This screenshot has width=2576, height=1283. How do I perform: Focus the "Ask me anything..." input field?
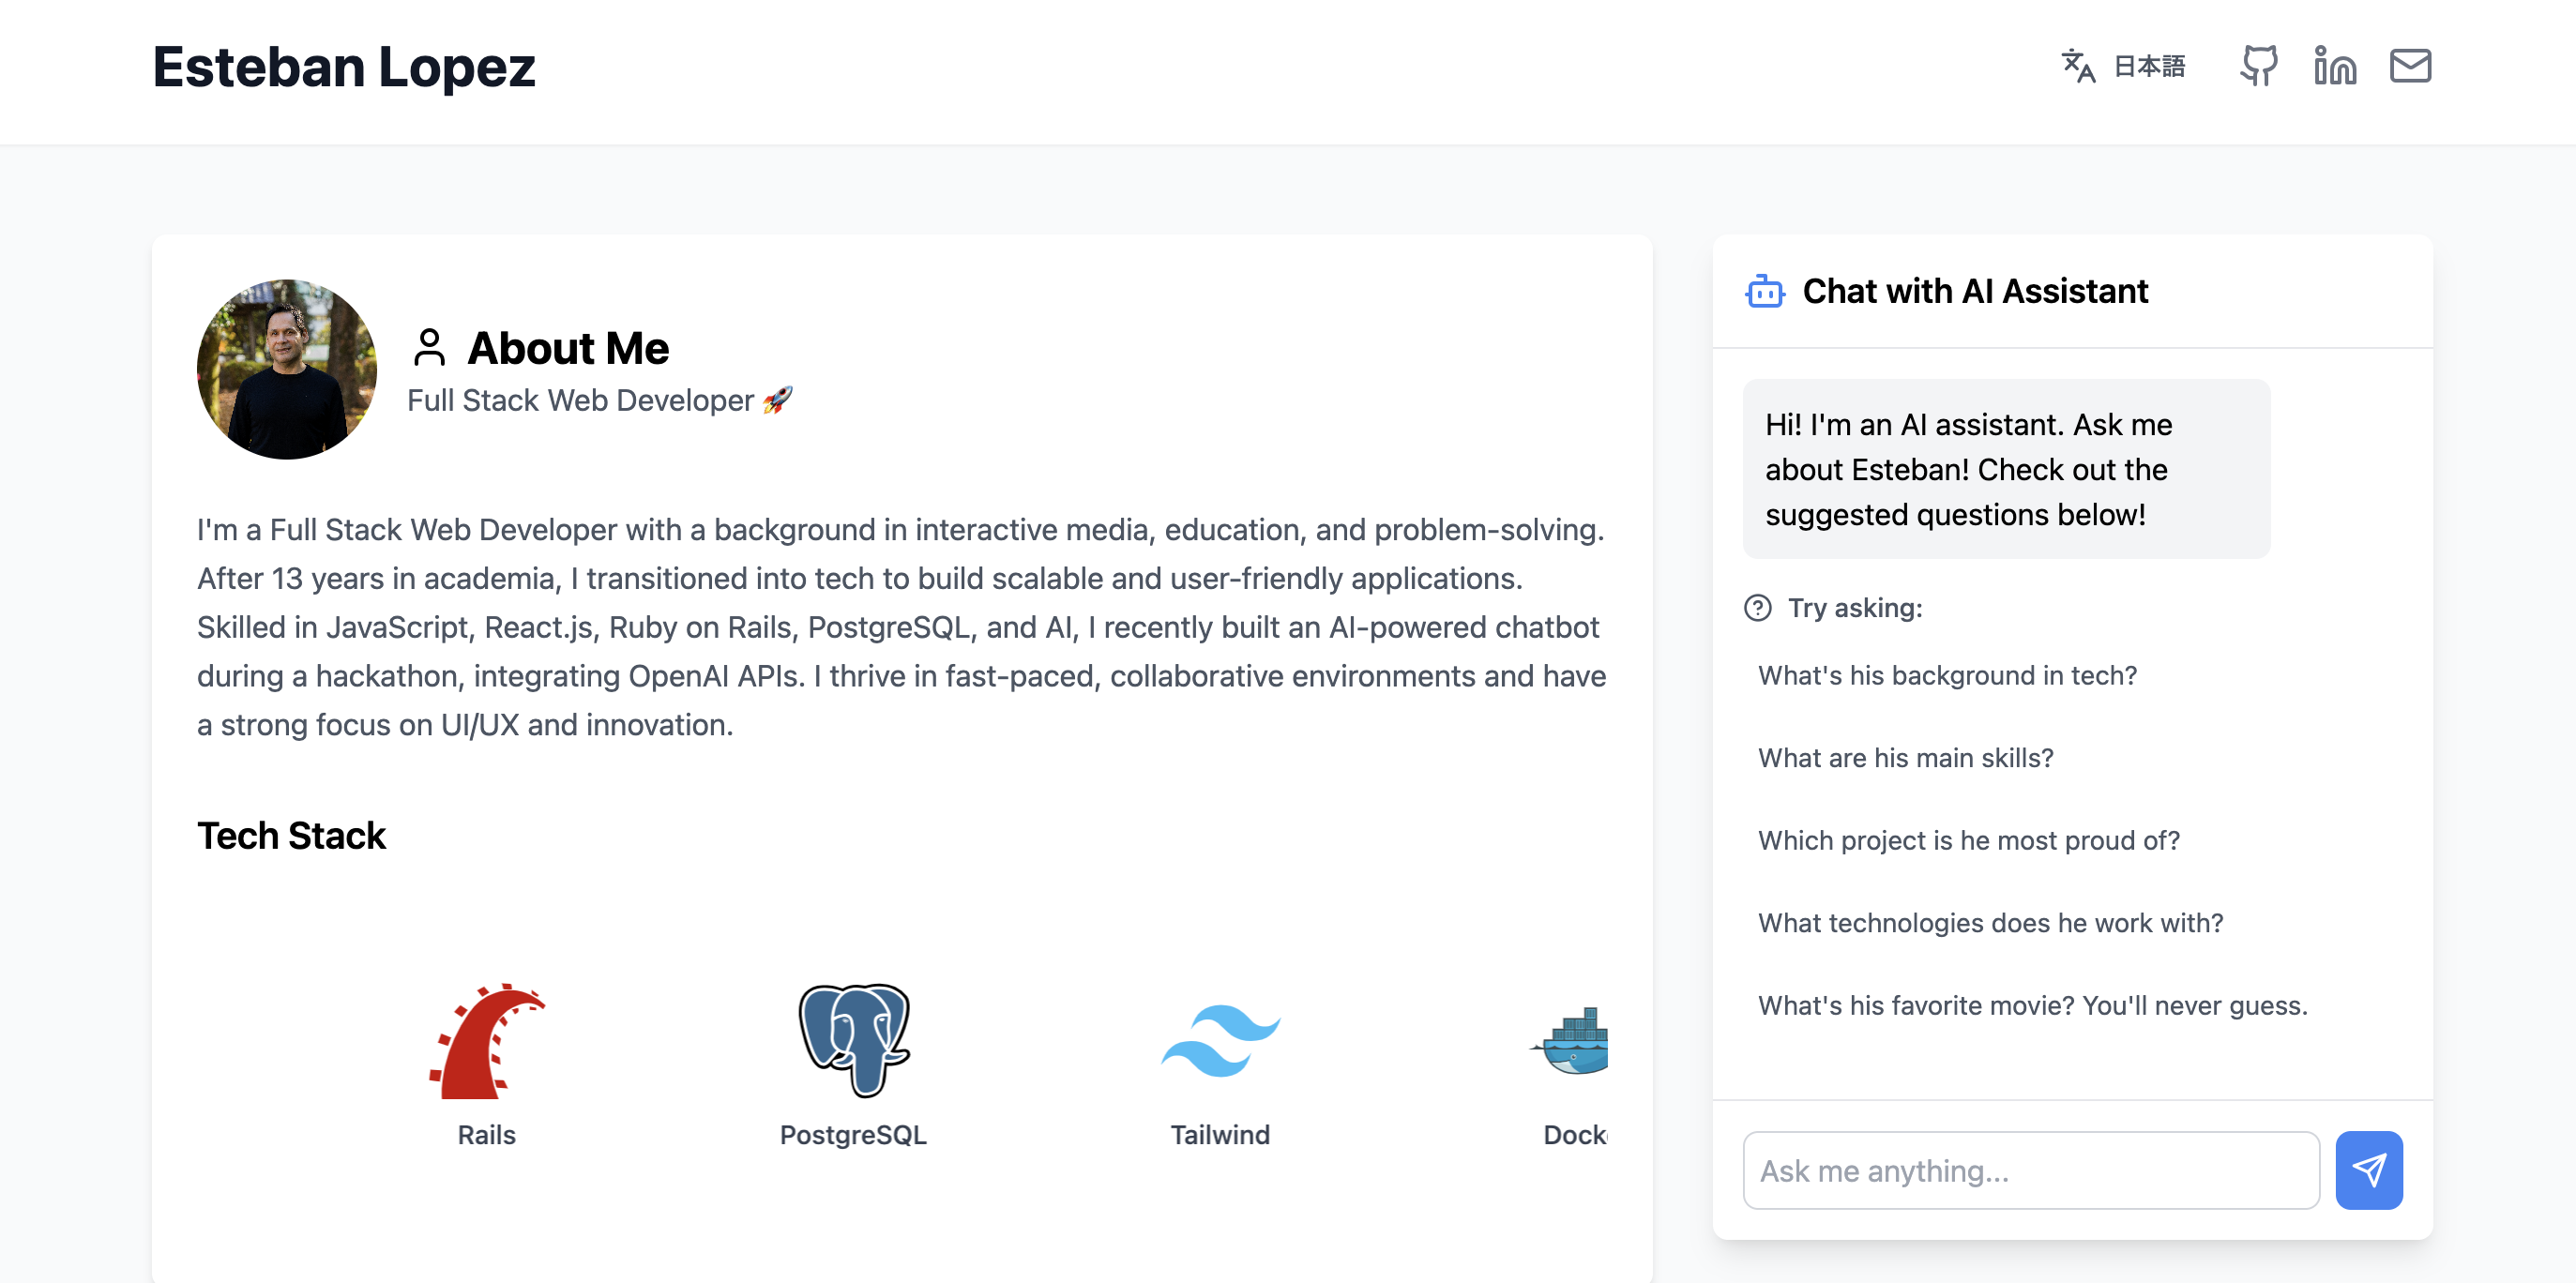click(x=2030, y=1170)
